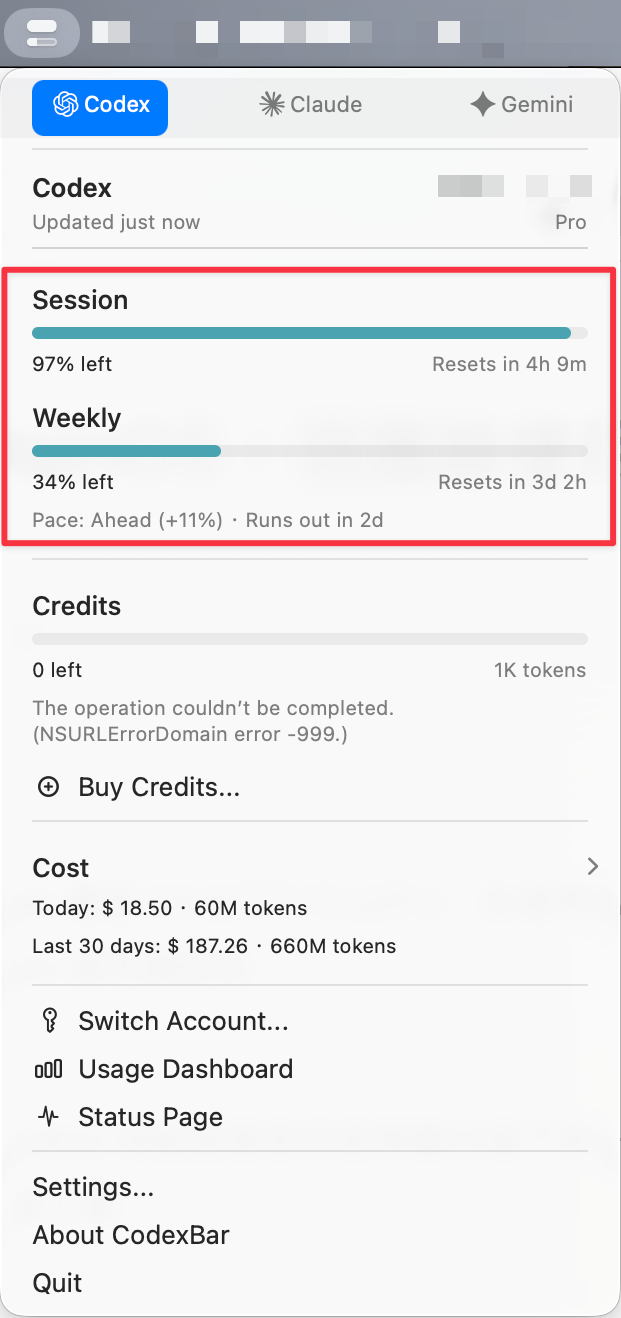The image size is (621, 1318).
Task: Click the bar-chart icon beside Usage Dashboard
Action: [x=48, y=1069]
